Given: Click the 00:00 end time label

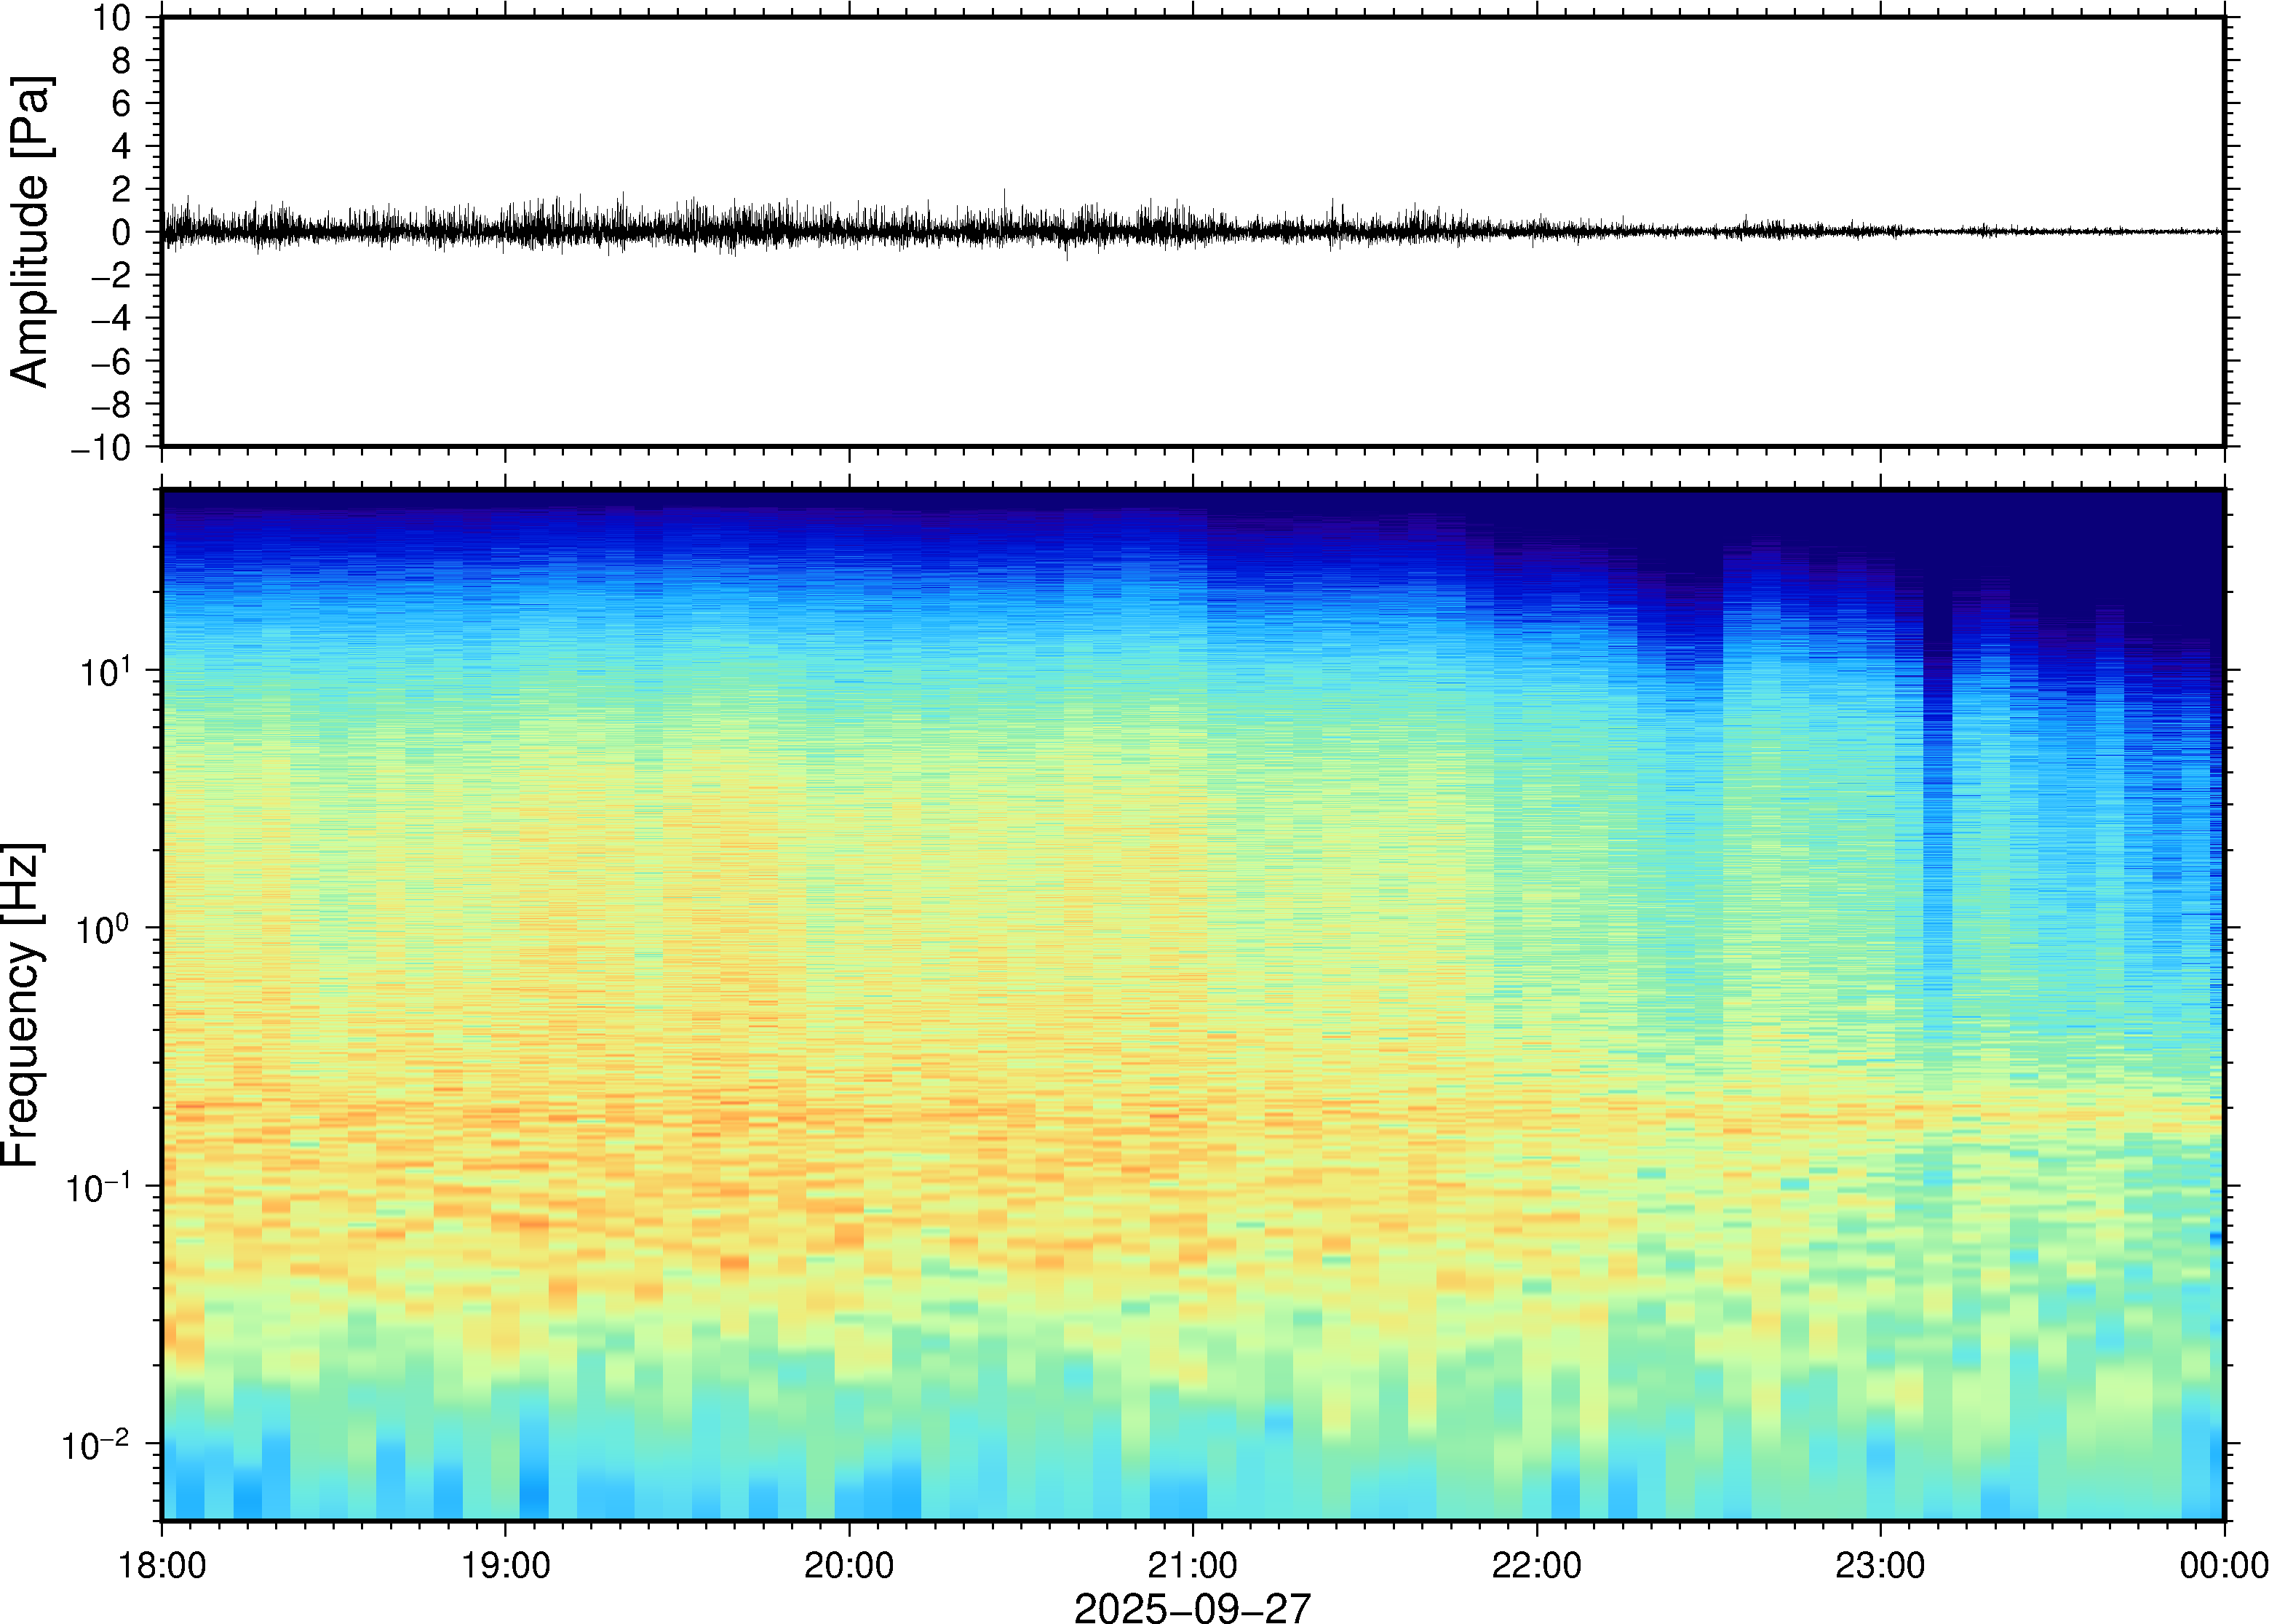Looking at the screenshot, I should pyautogui.click(x=2223, y=1565).
